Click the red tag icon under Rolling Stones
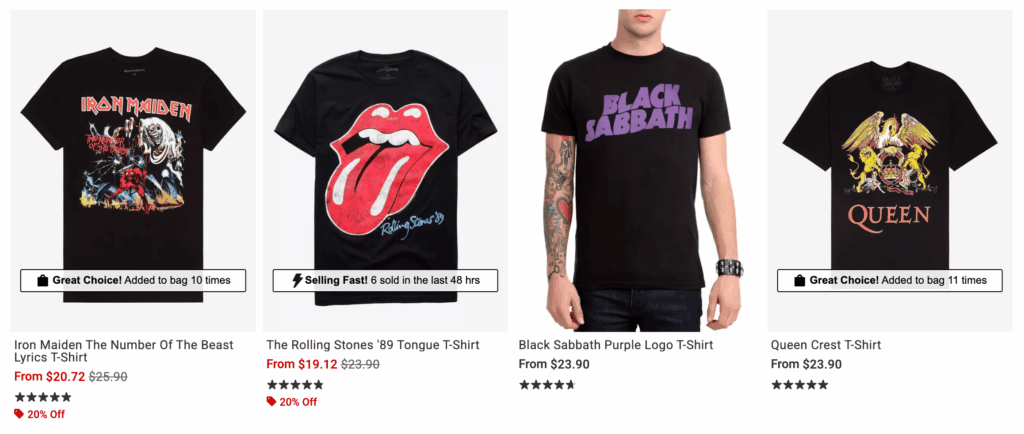 [x=272, y=402]
